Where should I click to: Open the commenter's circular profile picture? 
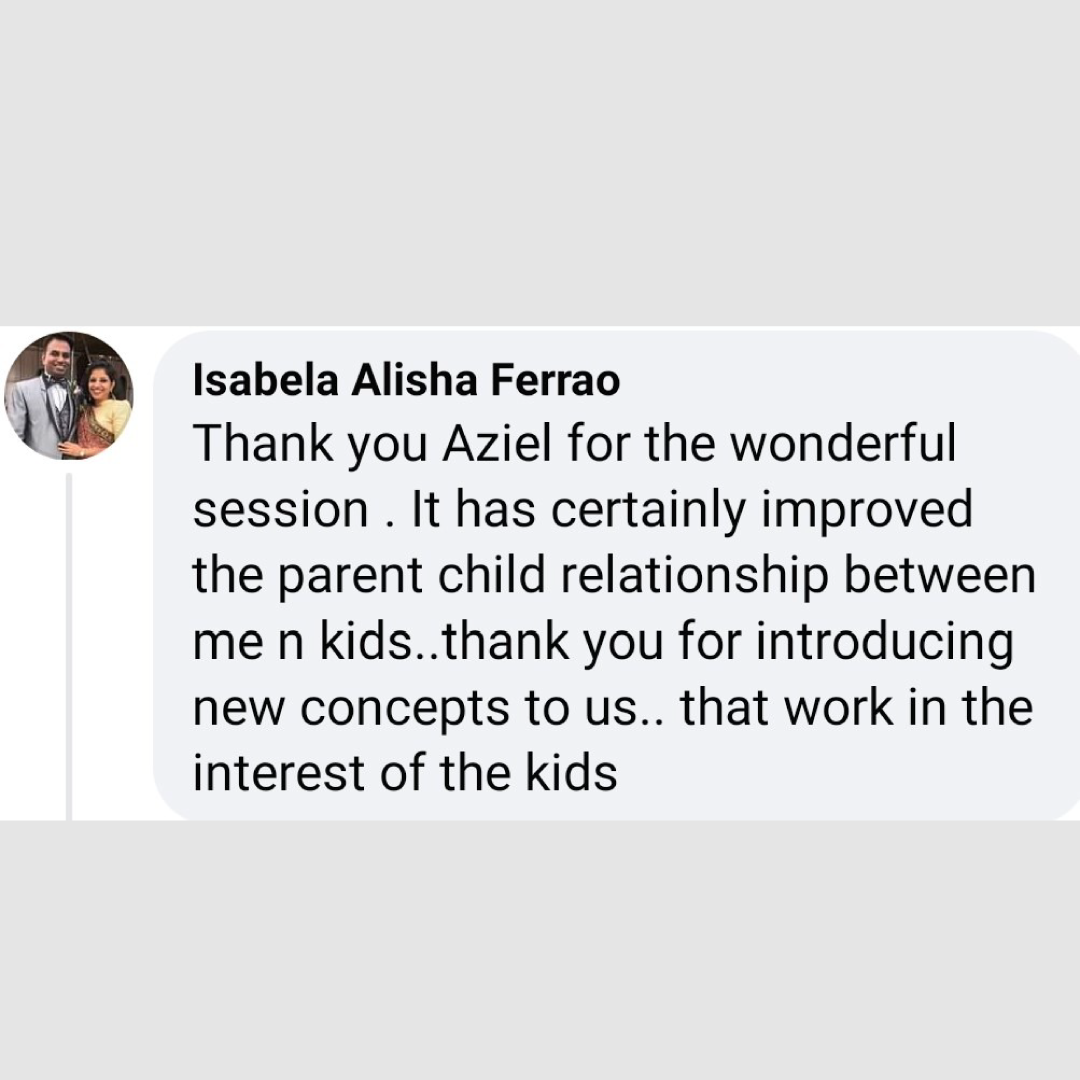click(68, 396)
